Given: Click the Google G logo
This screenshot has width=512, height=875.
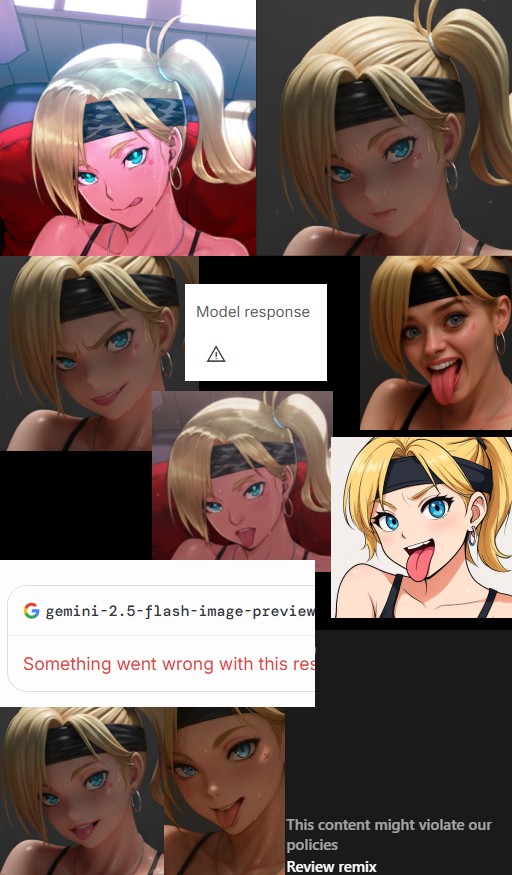Looking at the screenshot, I should [x=32, y=611].
